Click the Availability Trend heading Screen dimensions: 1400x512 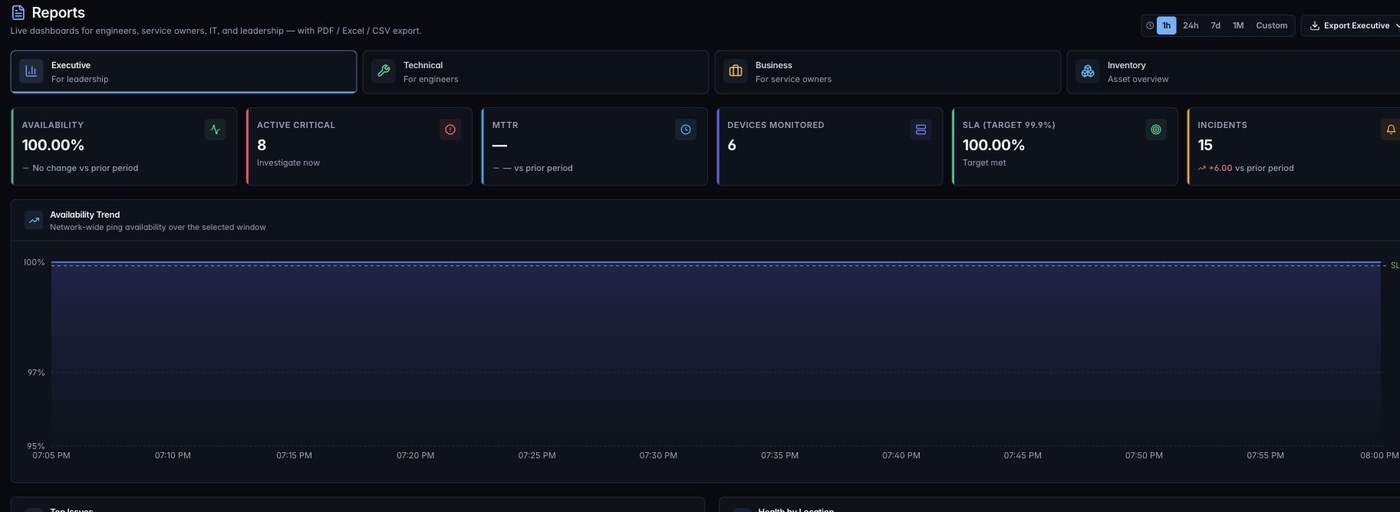(x=85, y=215)
